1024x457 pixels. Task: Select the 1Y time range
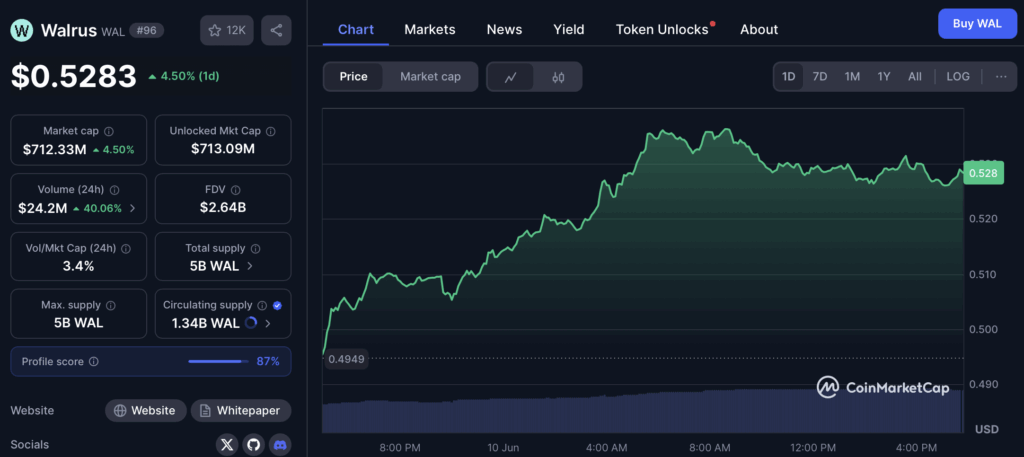point(884,76)
